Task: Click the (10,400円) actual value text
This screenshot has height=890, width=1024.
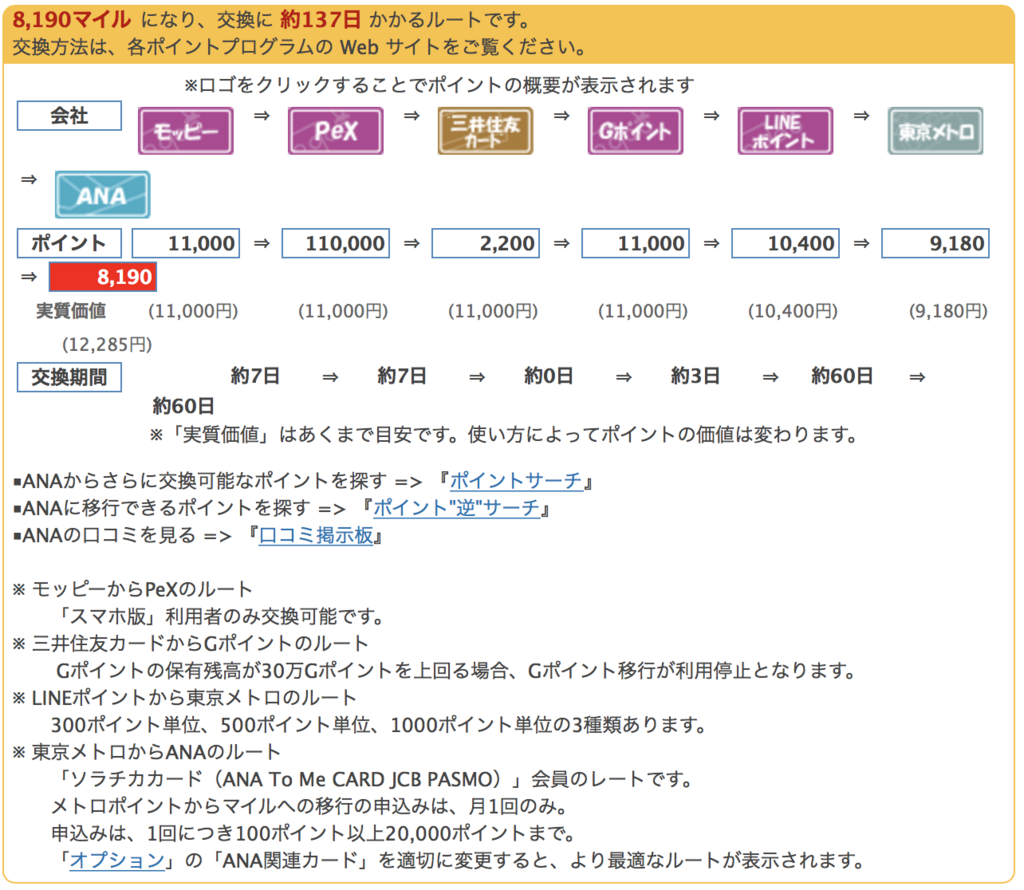Action: click(x=793, y=311)
